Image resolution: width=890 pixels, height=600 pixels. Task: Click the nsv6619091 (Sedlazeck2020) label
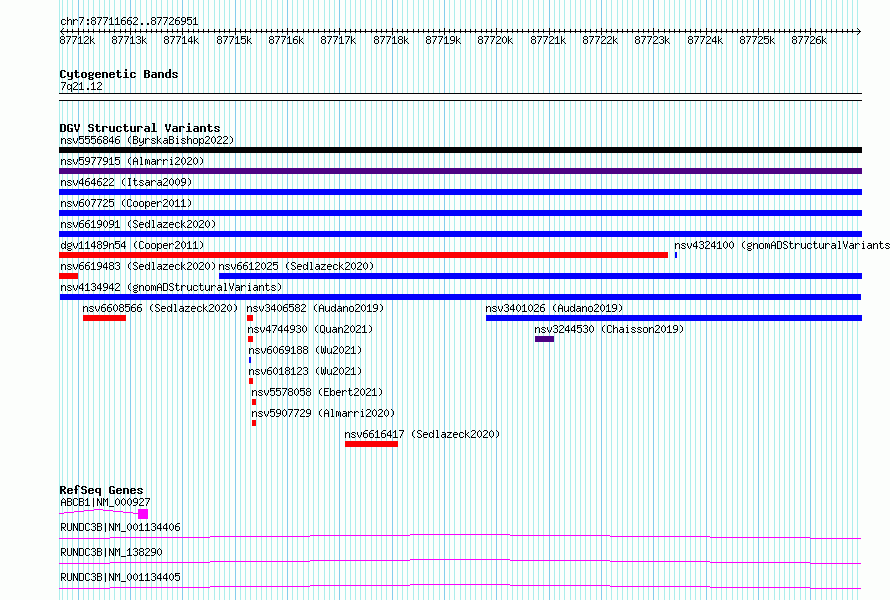[138, 224]
